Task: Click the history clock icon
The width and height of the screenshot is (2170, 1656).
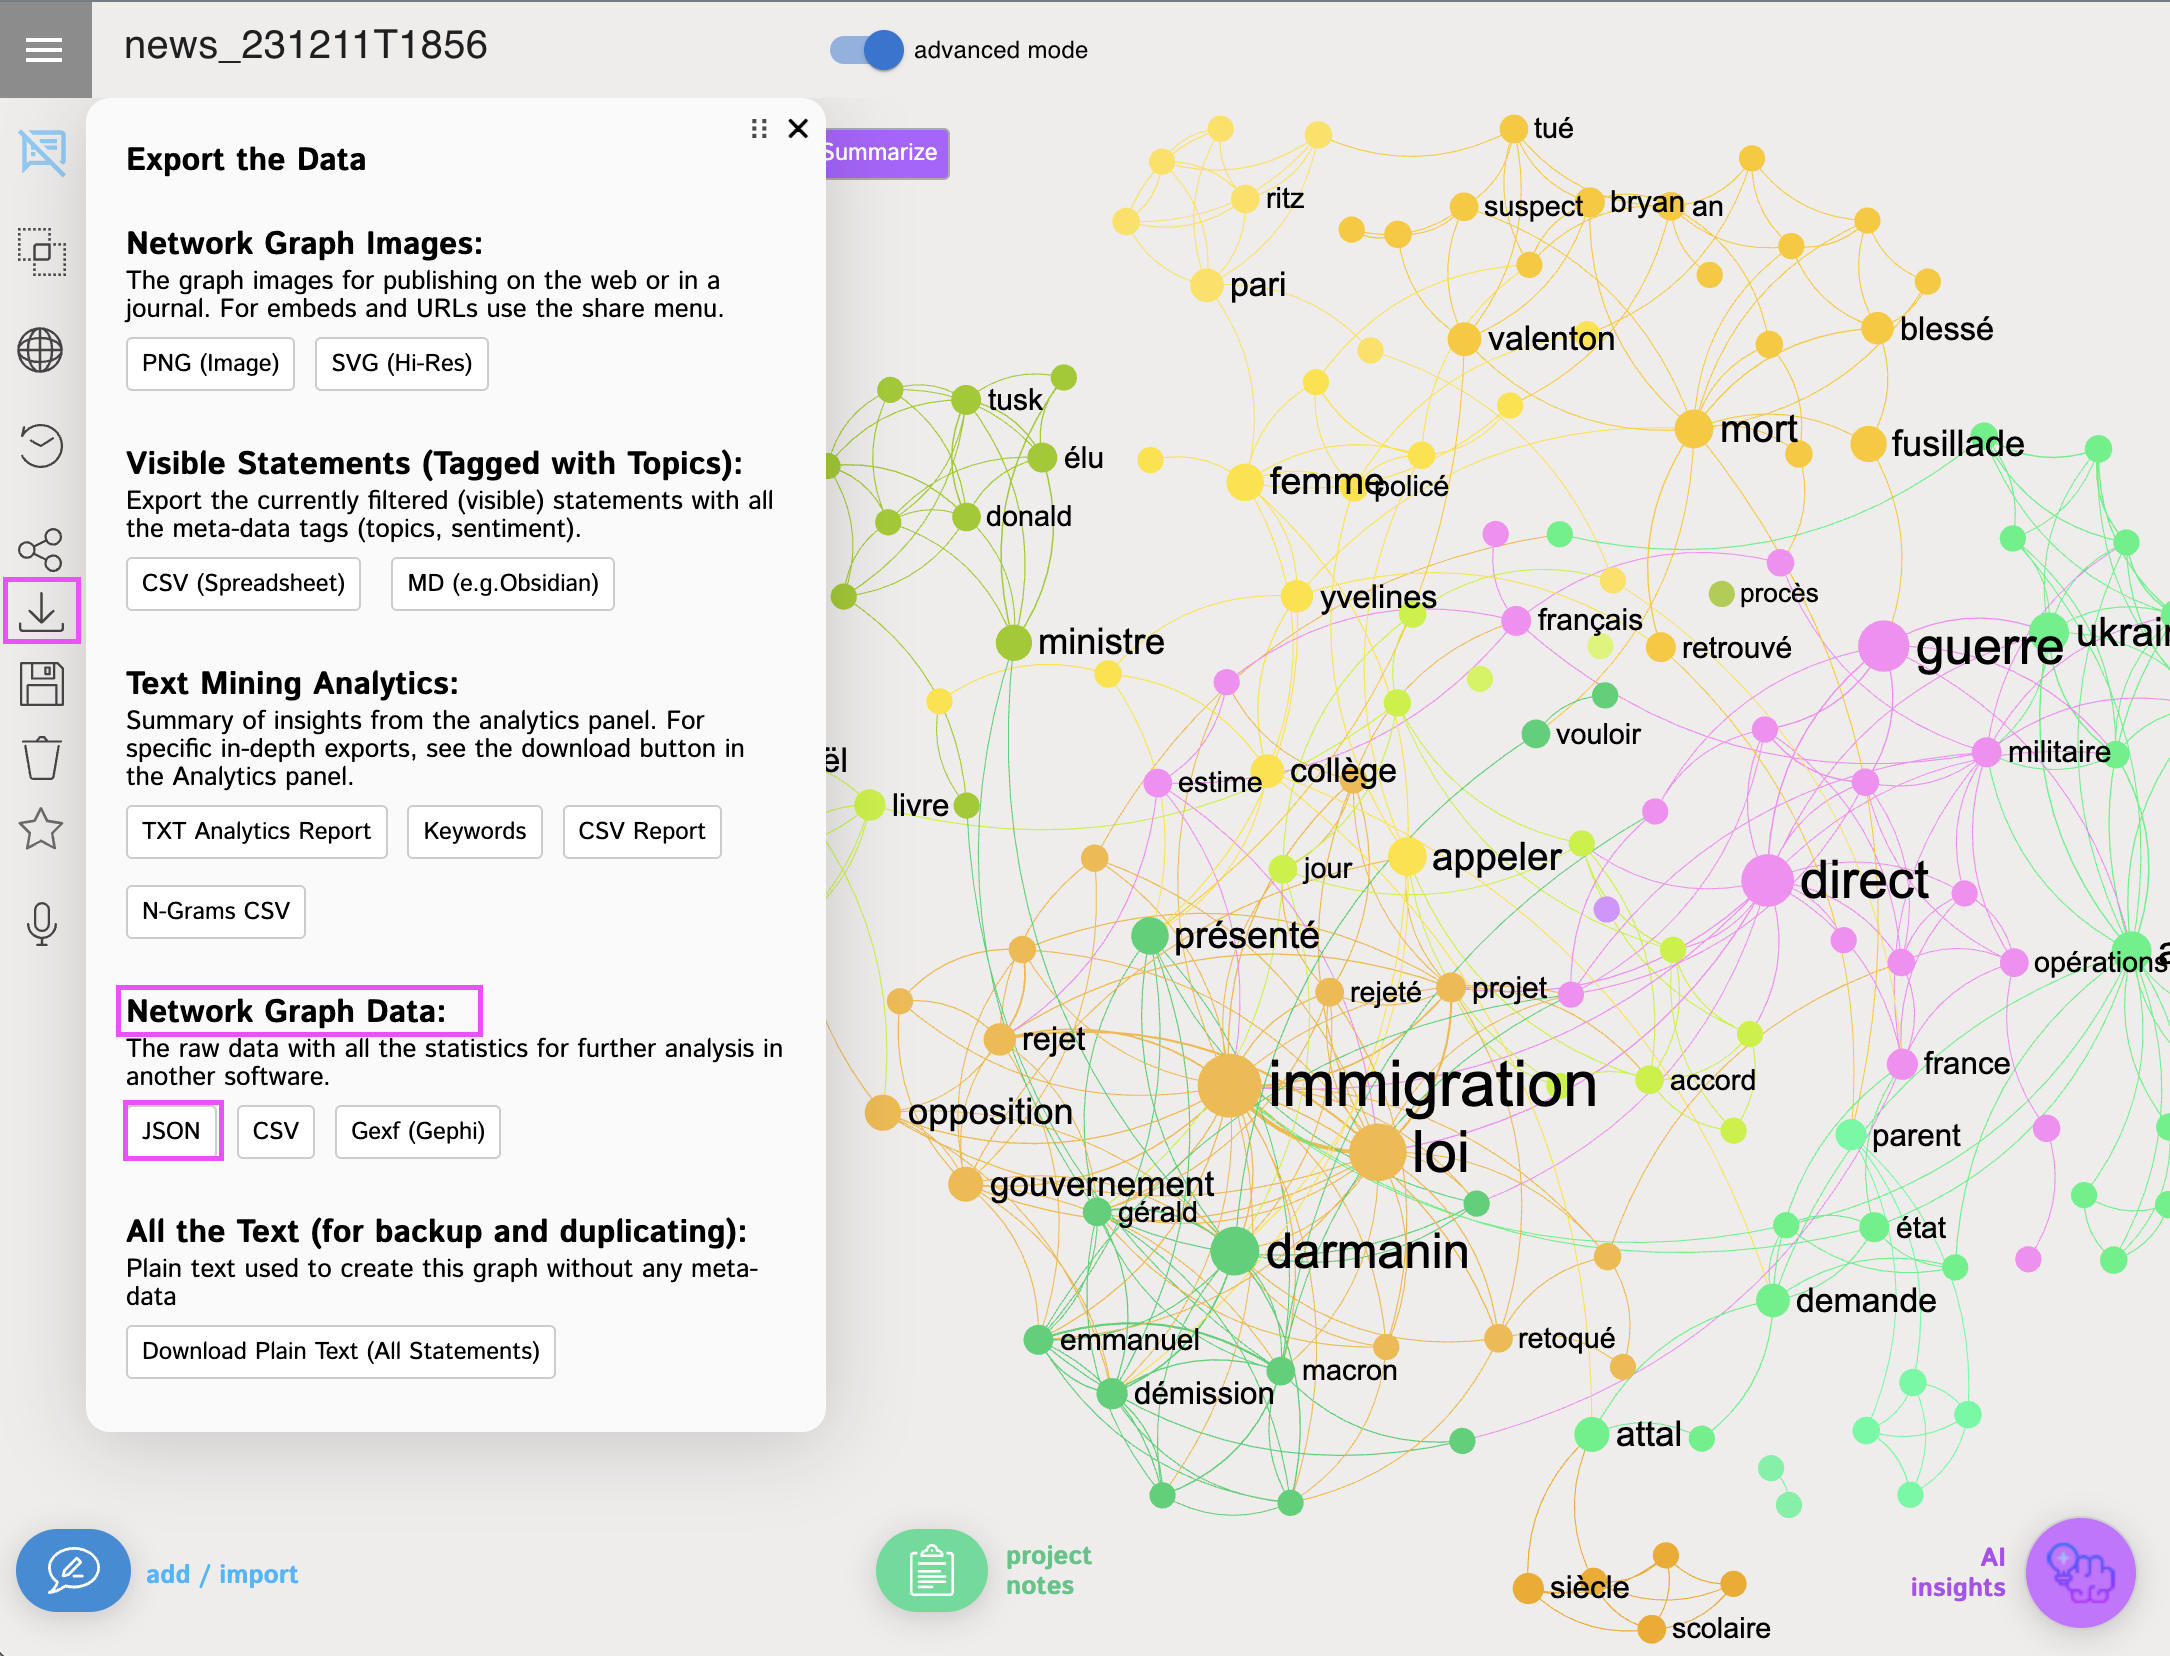Action: (41, 445)
